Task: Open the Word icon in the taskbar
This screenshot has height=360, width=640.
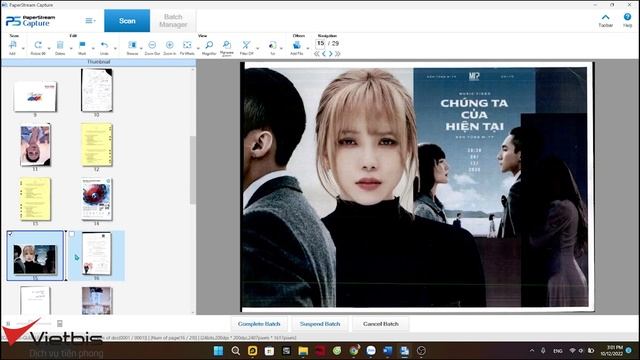Action: point(388,351)
